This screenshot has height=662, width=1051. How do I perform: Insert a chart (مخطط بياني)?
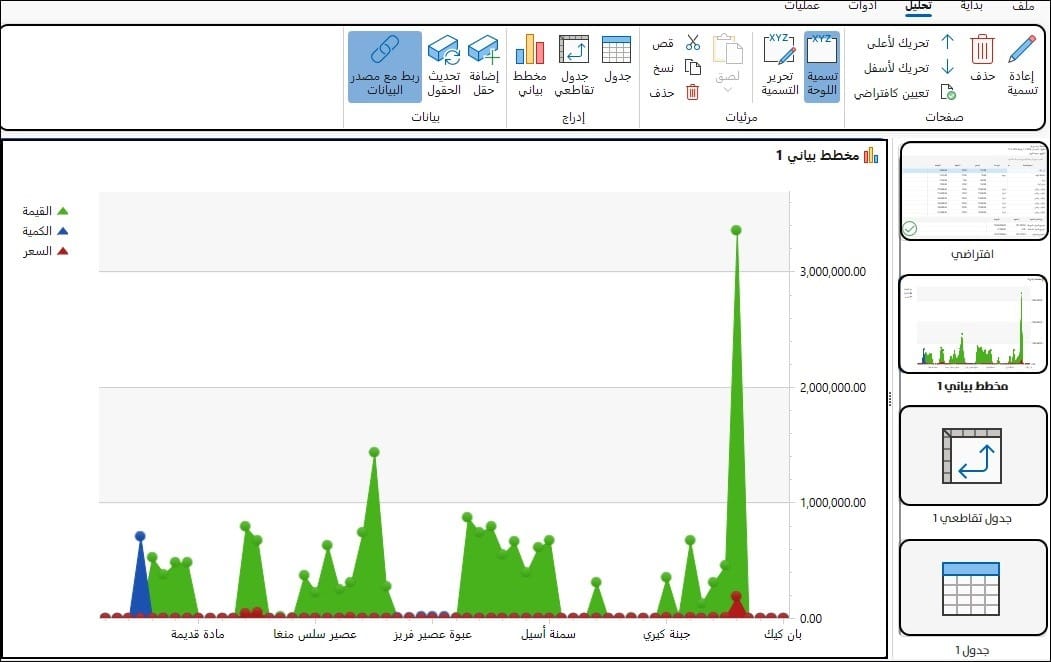click(x=530, y=66)
